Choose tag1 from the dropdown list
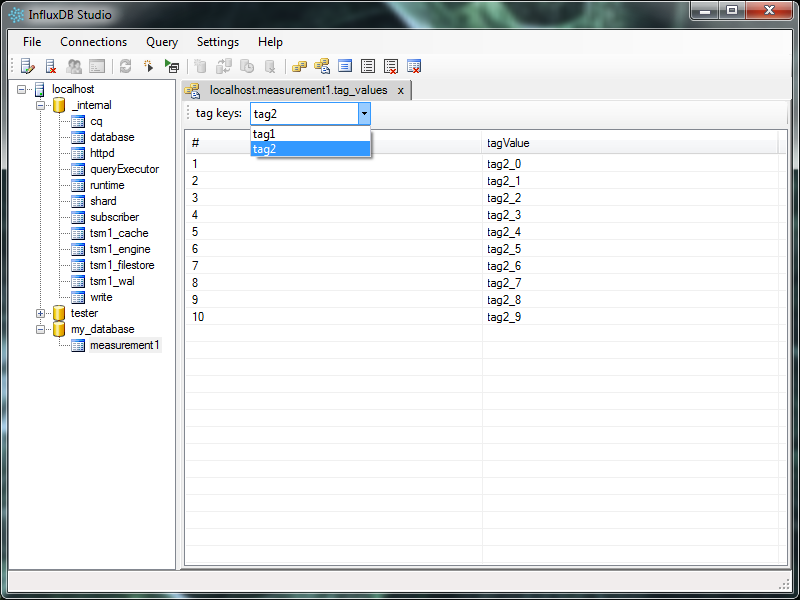This screenshot has width=800, height=600. (310, 134)
